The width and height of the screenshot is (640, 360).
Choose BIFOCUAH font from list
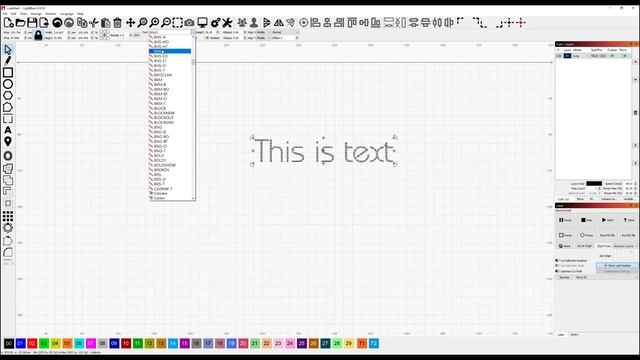pyautogui.click(x=170, y=75)
